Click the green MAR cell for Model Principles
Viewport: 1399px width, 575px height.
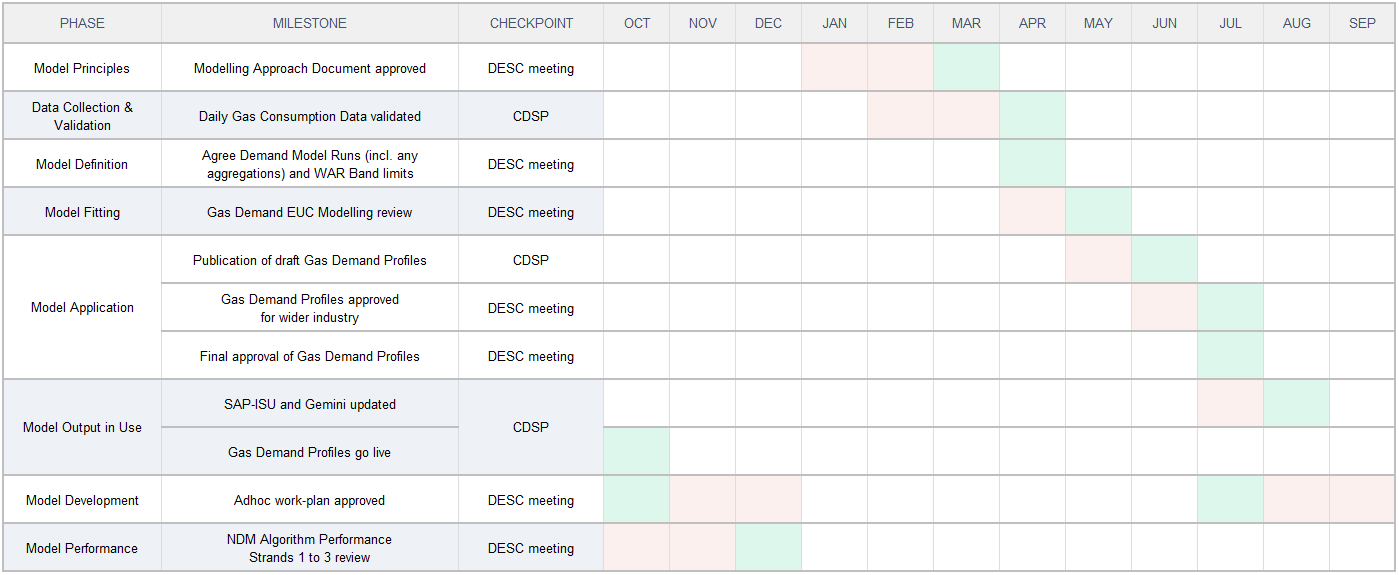[x=967, y=68]
